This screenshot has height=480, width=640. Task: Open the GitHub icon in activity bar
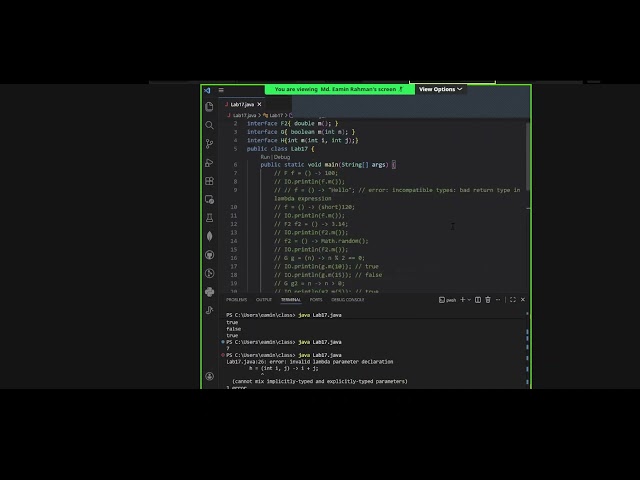pos(209,255)
